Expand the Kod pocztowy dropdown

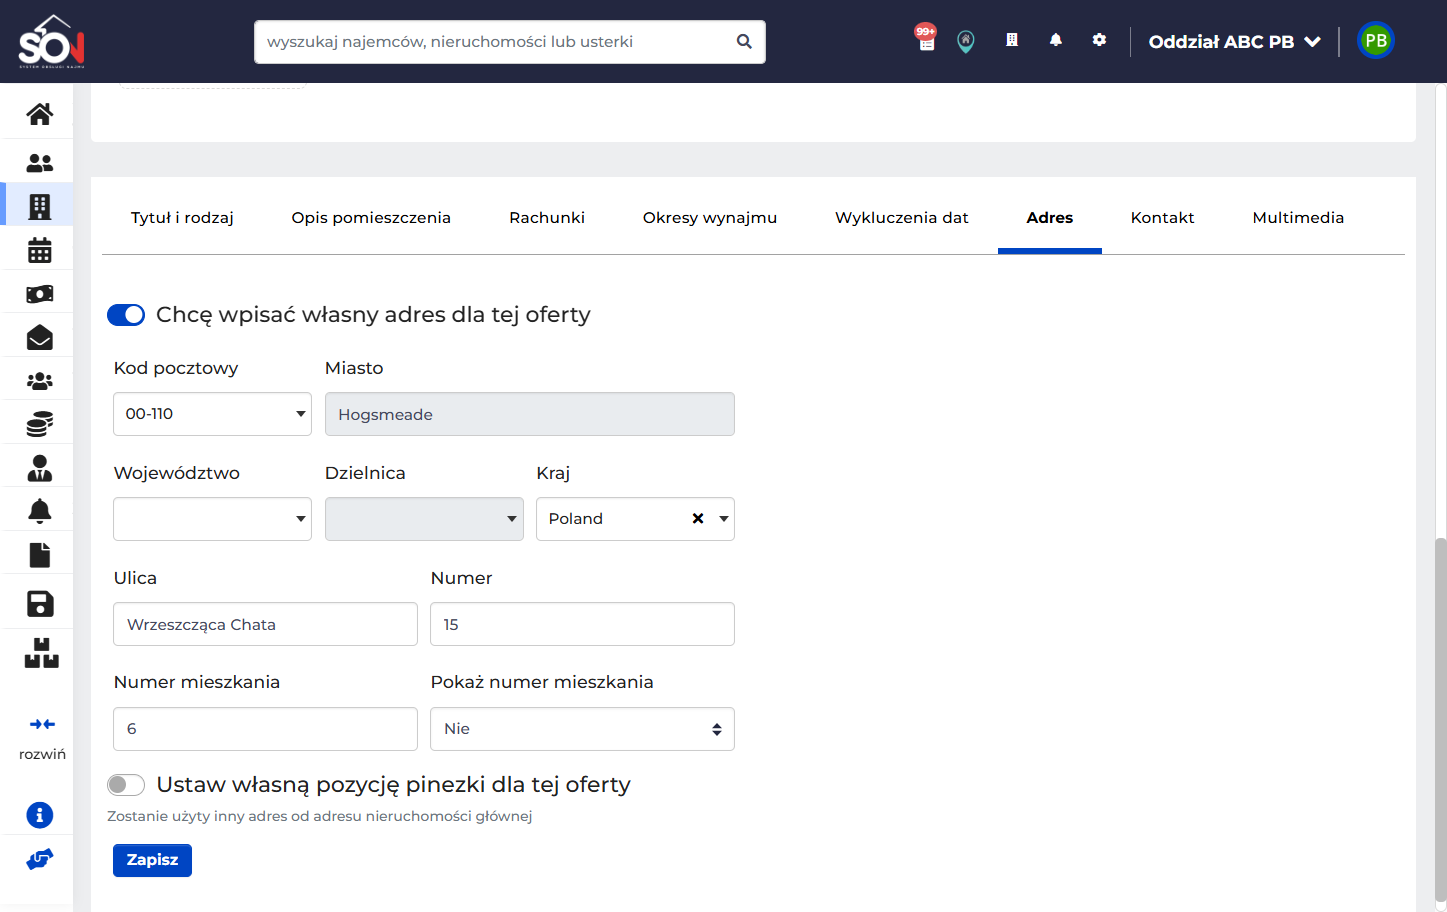(212, 414)
